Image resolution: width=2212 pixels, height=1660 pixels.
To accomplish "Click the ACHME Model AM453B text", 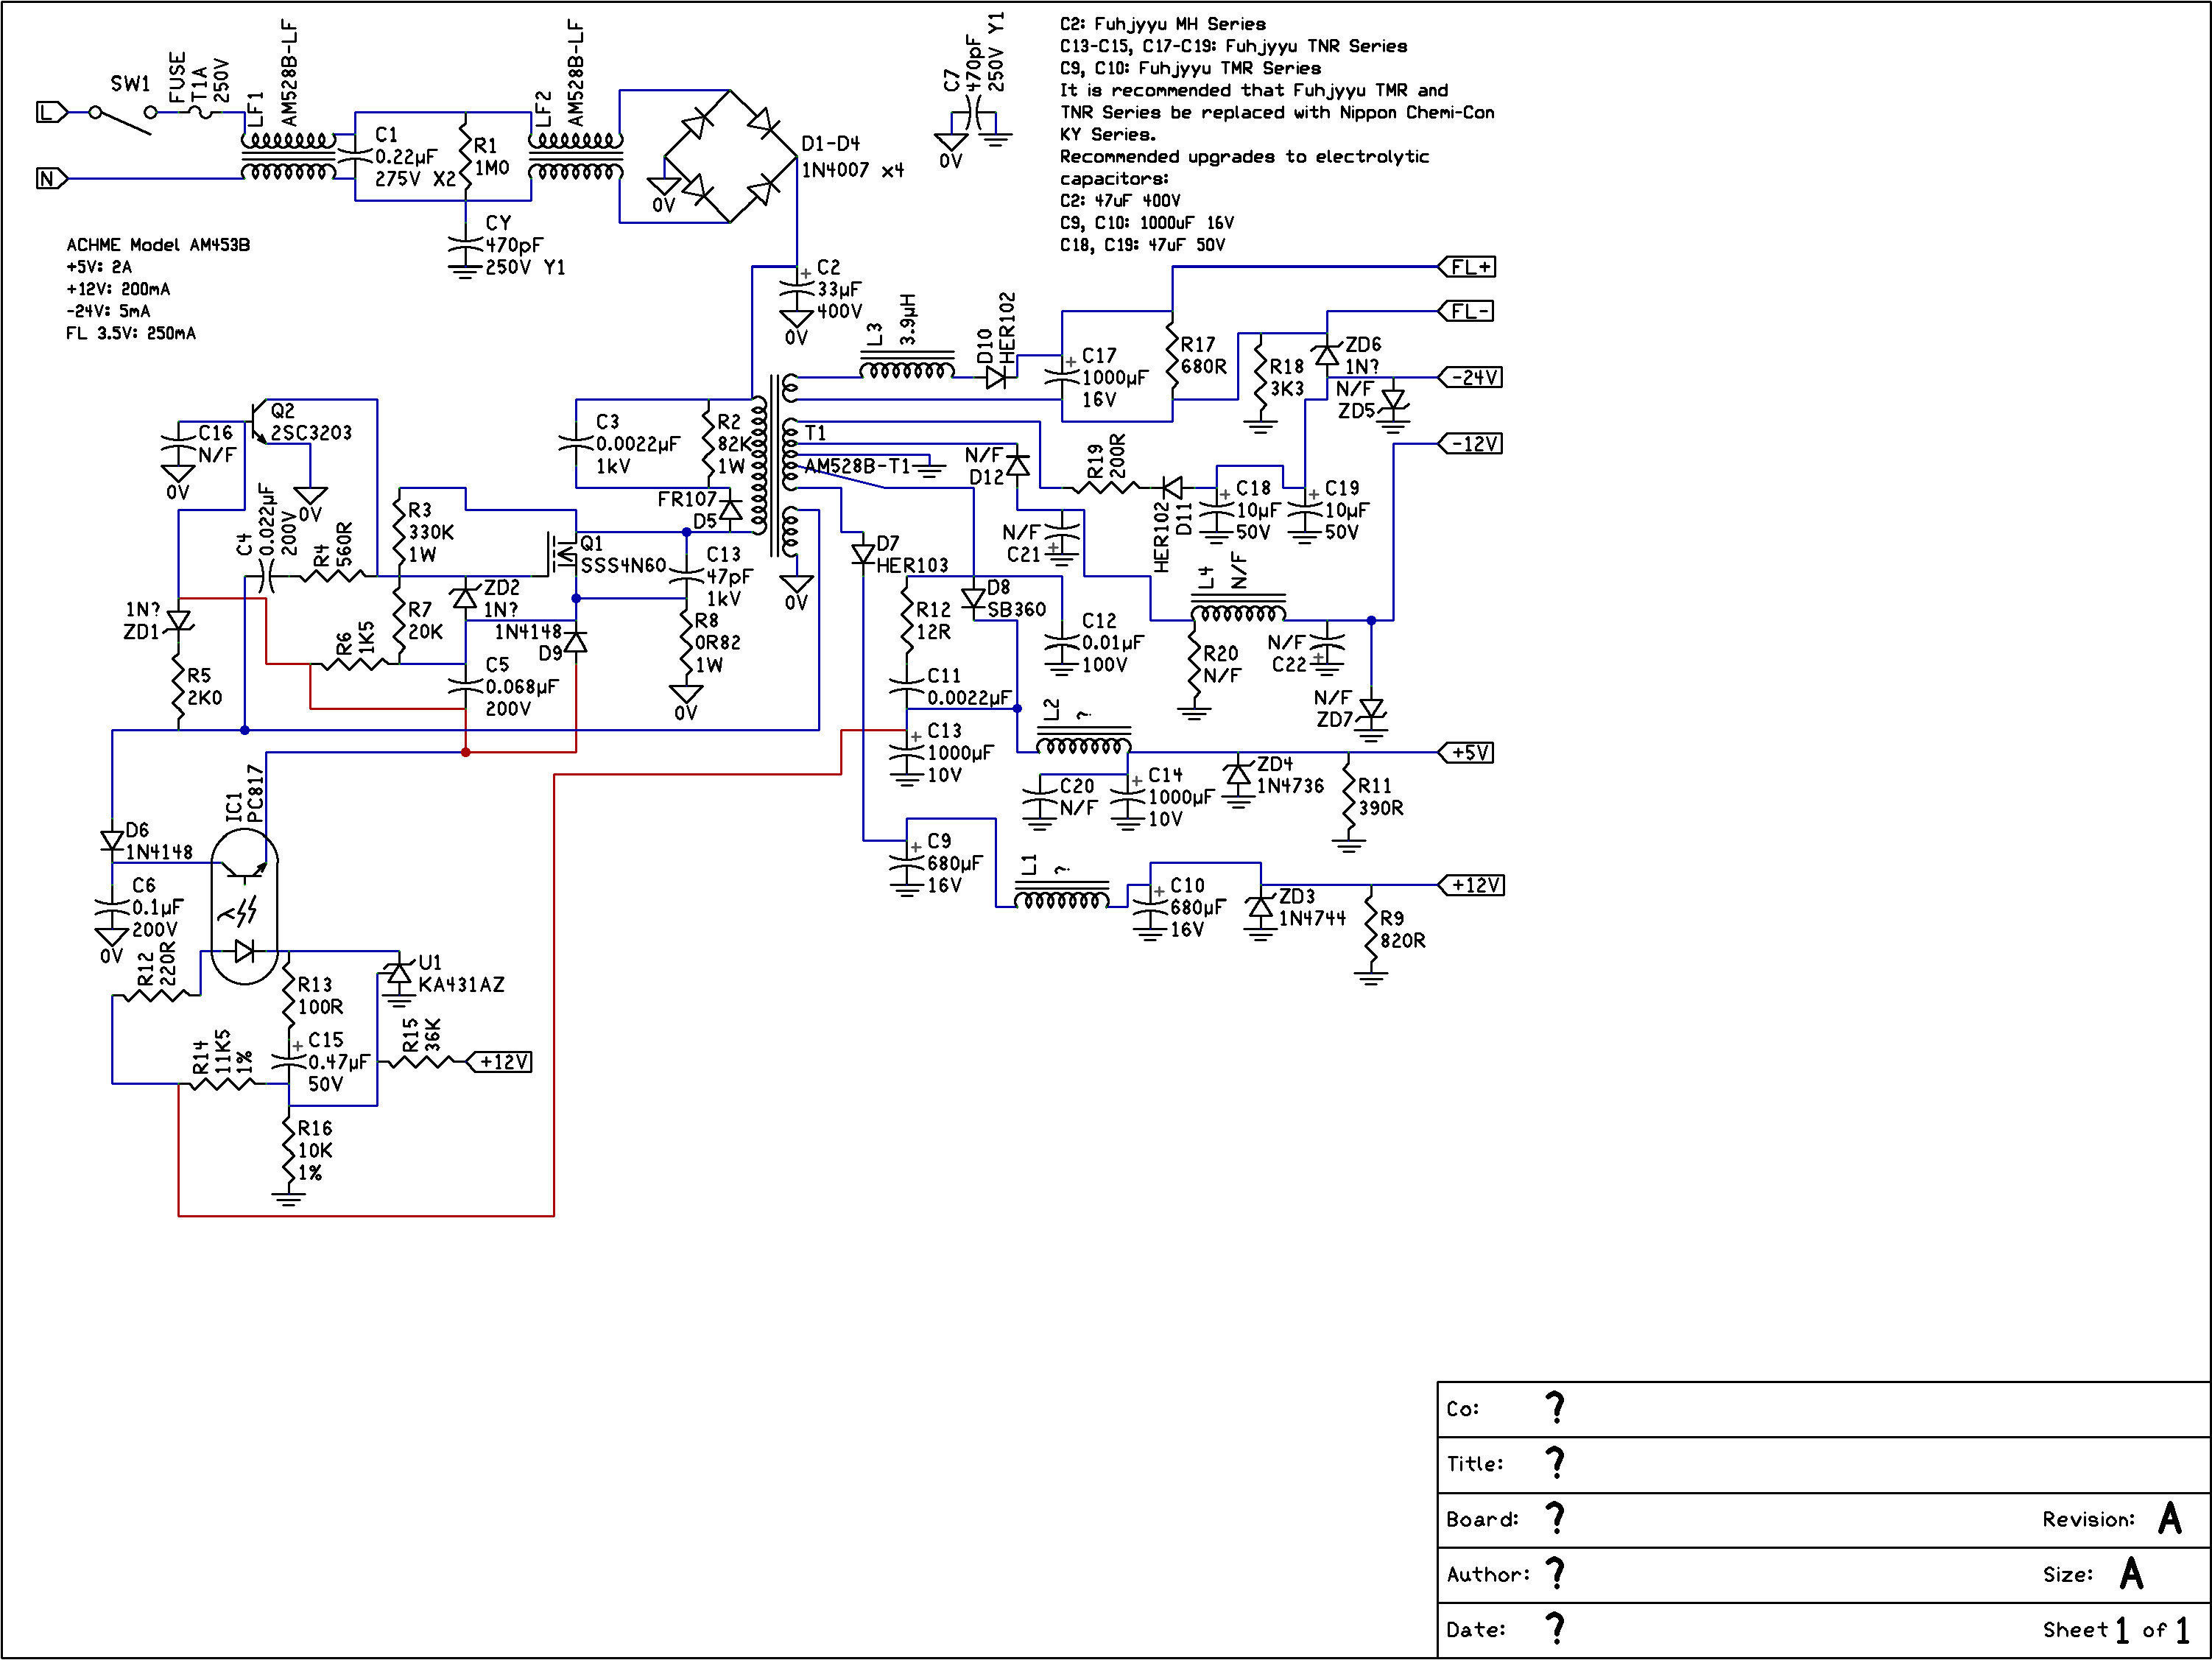I will tap(158, 245).
